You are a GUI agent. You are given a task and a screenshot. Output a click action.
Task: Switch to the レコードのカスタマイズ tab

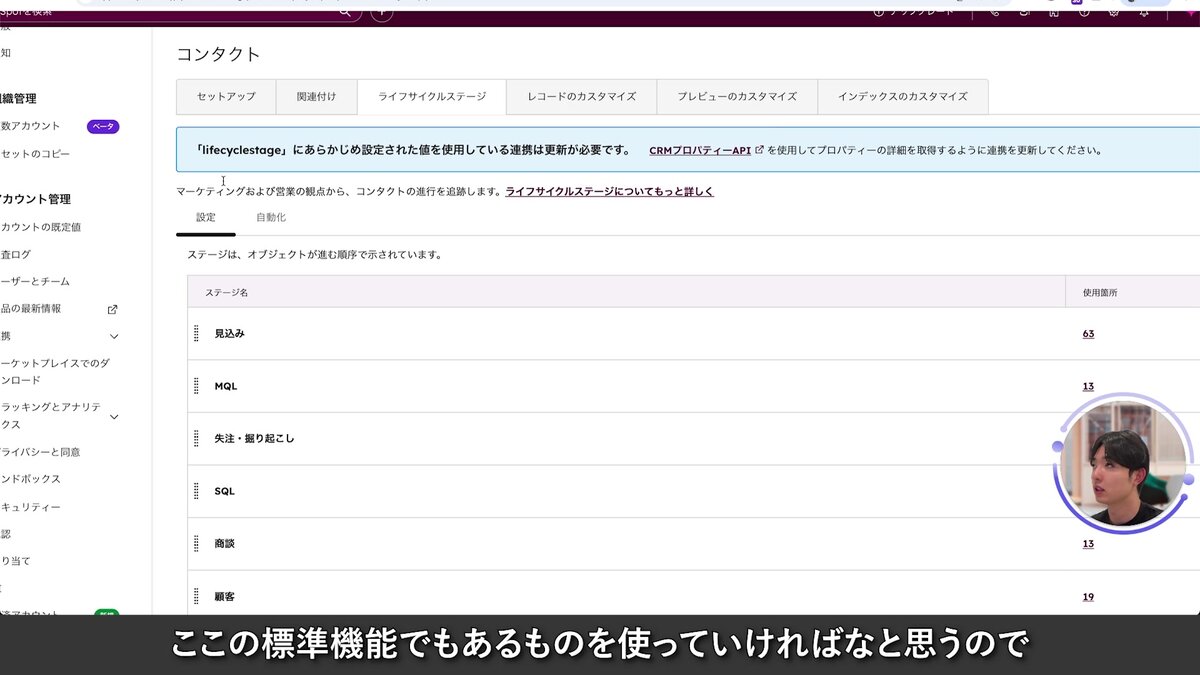[x=585, y=97]
